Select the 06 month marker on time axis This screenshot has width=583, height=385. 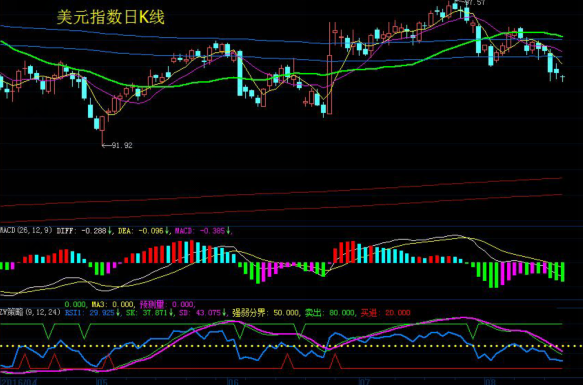pos(232,382)
